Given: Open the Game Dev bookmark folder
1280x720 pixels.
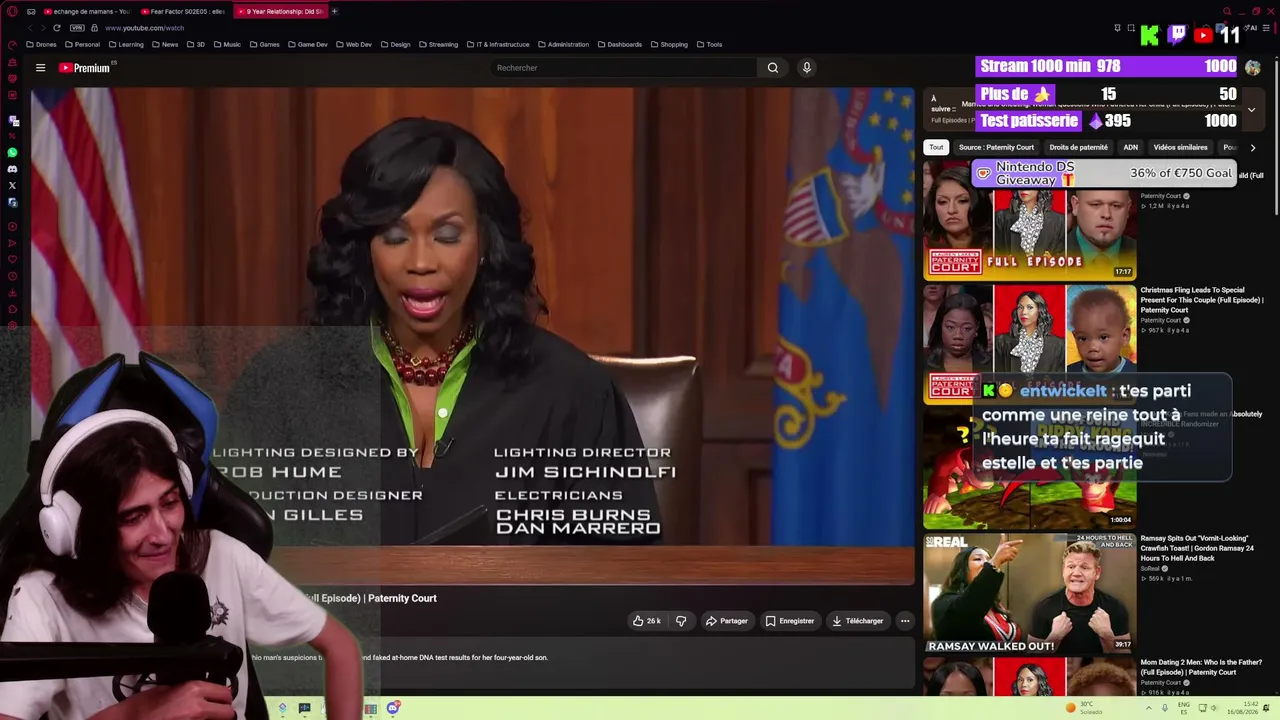Looking at the screenshot, I should [307, 44].
